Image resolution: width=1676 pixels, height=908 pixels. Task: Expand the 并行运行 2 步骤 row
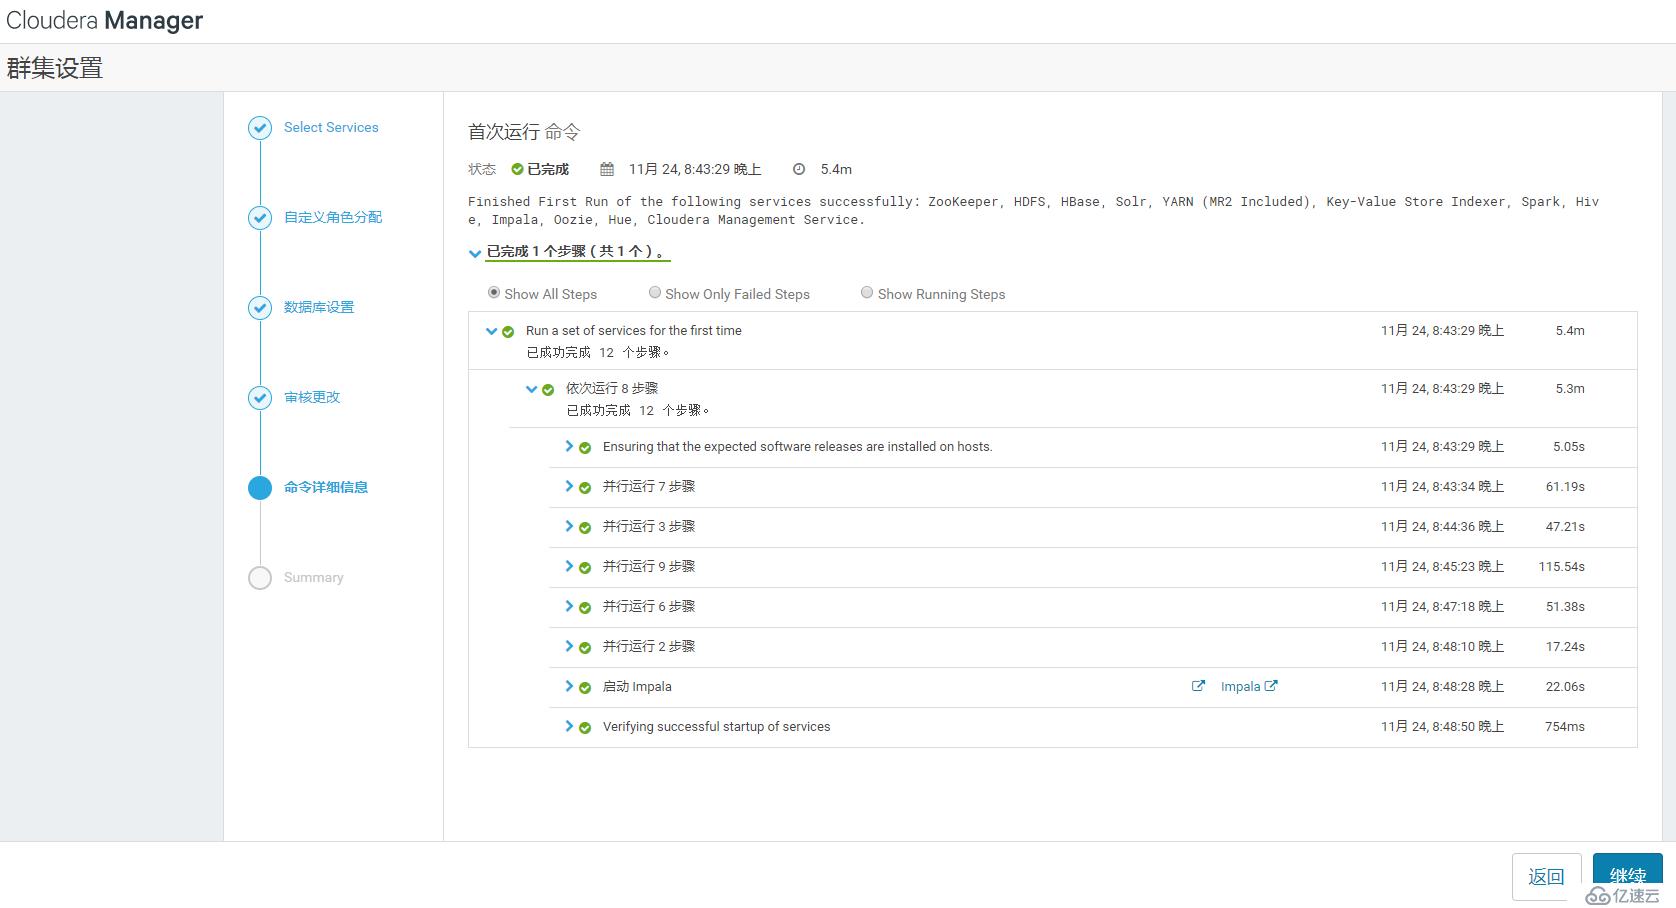tap(569, 646)
